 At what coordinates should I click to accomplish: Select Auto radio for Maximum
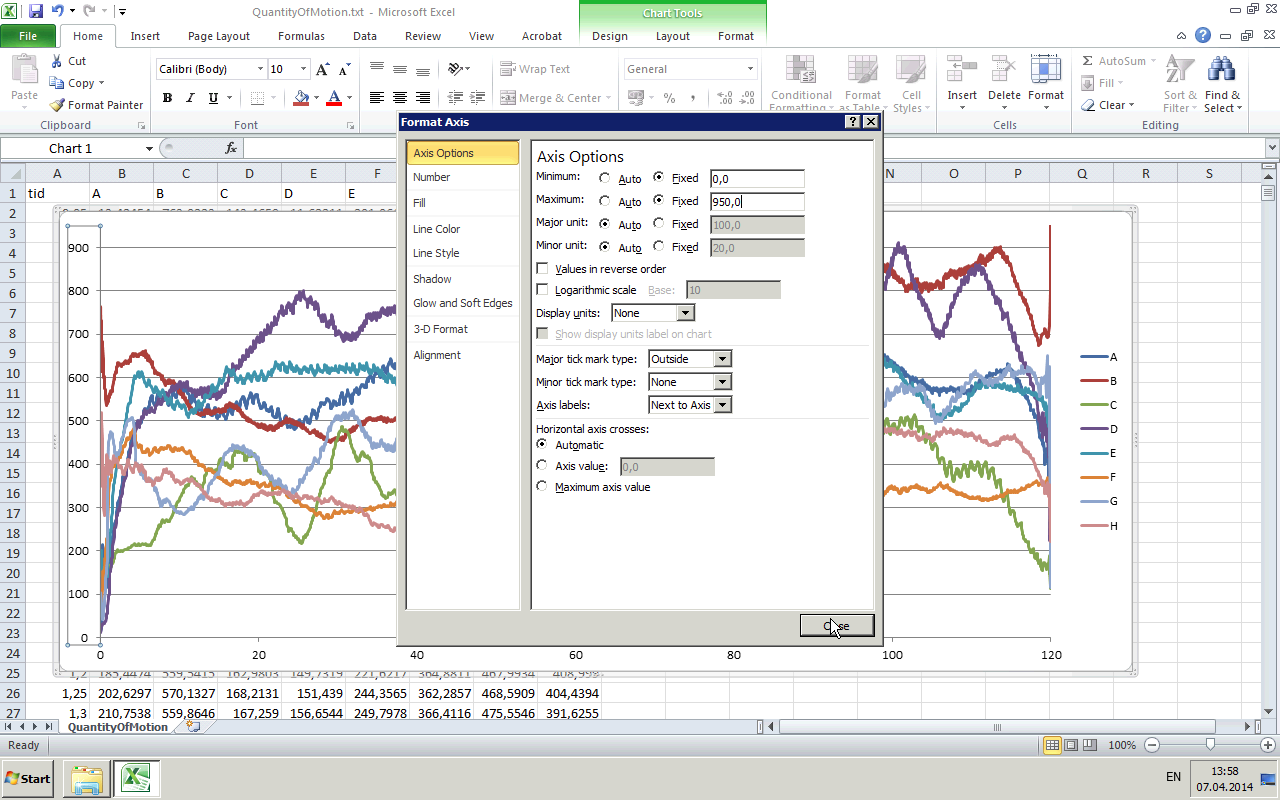604,201
